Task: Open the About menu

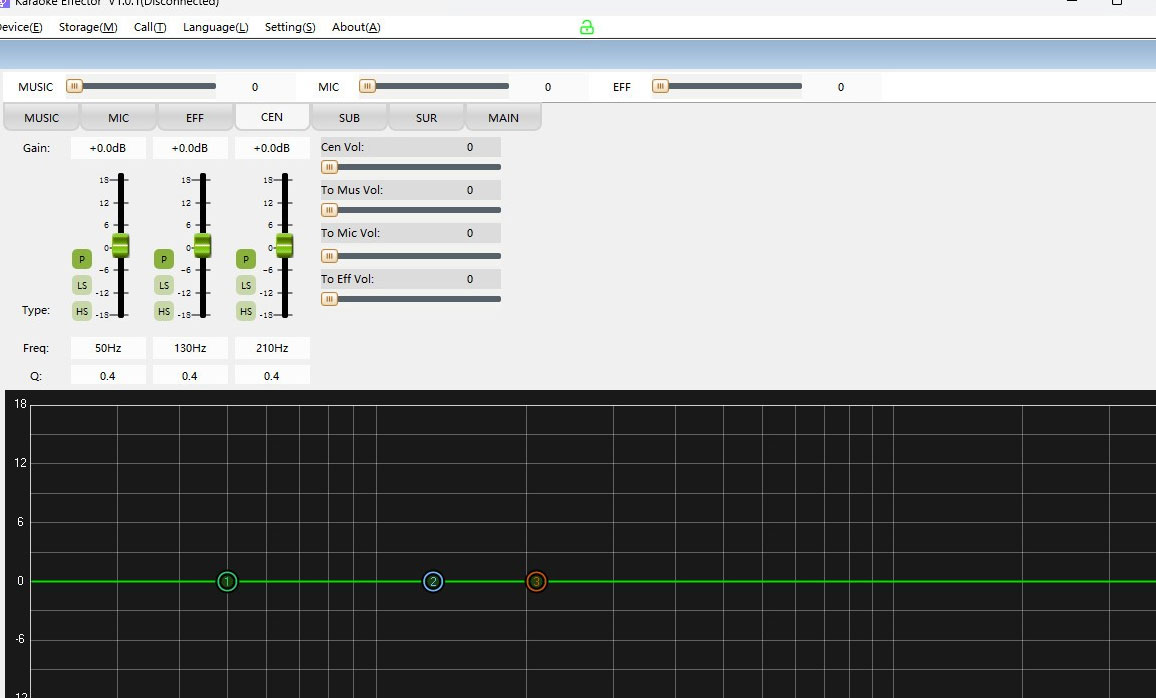Action: (356, 27)
